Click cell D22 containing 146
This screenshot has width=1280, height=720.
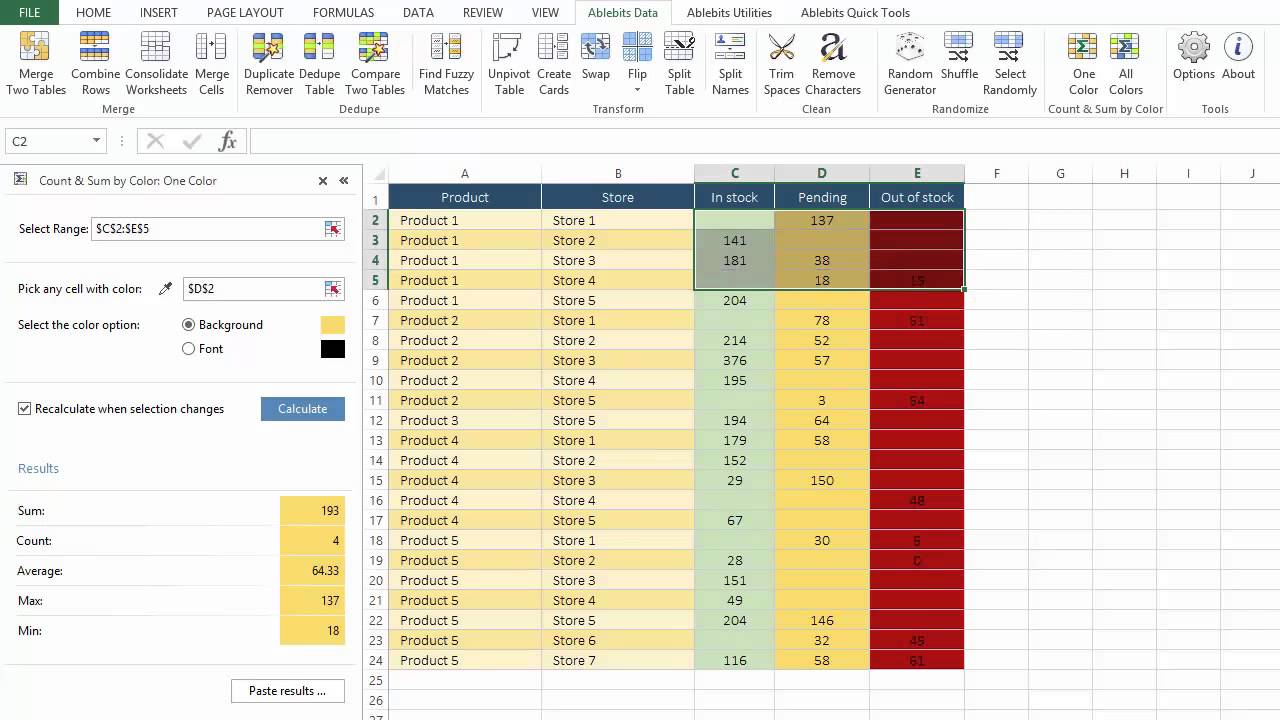(x=822, y=620)
